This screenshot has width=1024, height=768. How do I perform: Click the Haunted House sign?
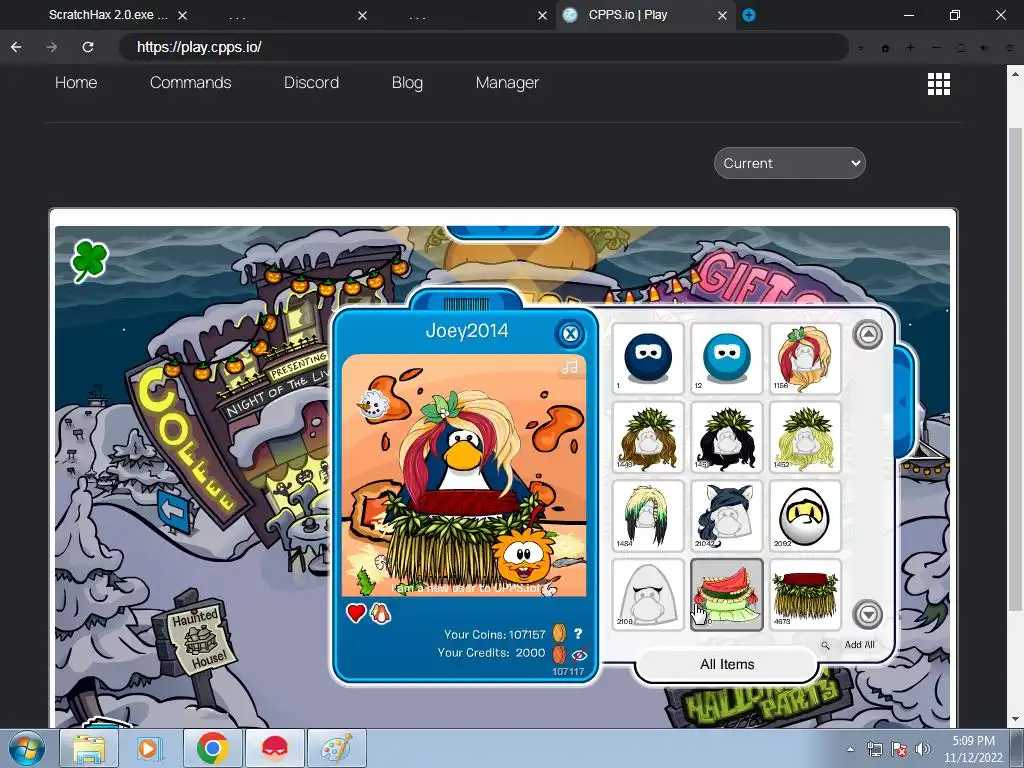(197, 639)
